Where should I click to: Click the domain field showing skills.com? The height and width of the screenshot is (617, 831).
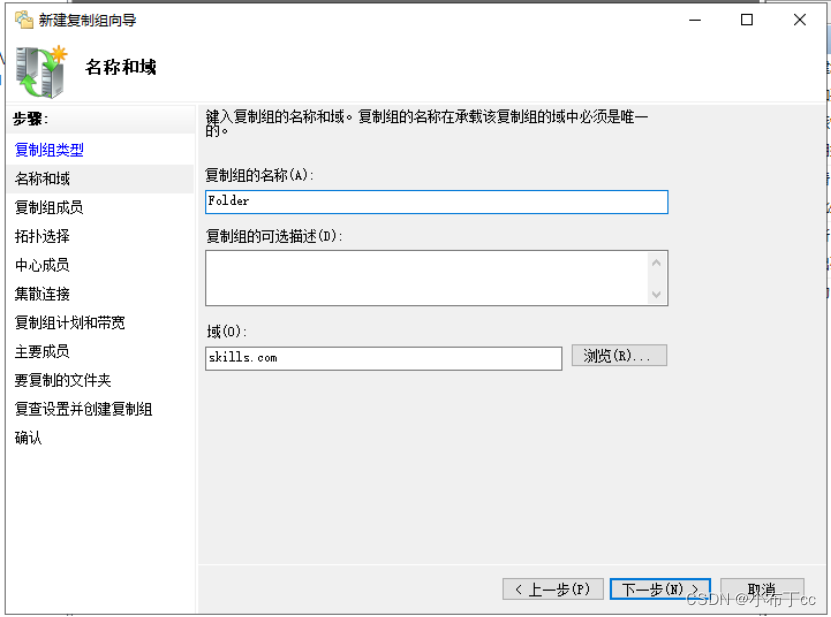pos(383,355)
